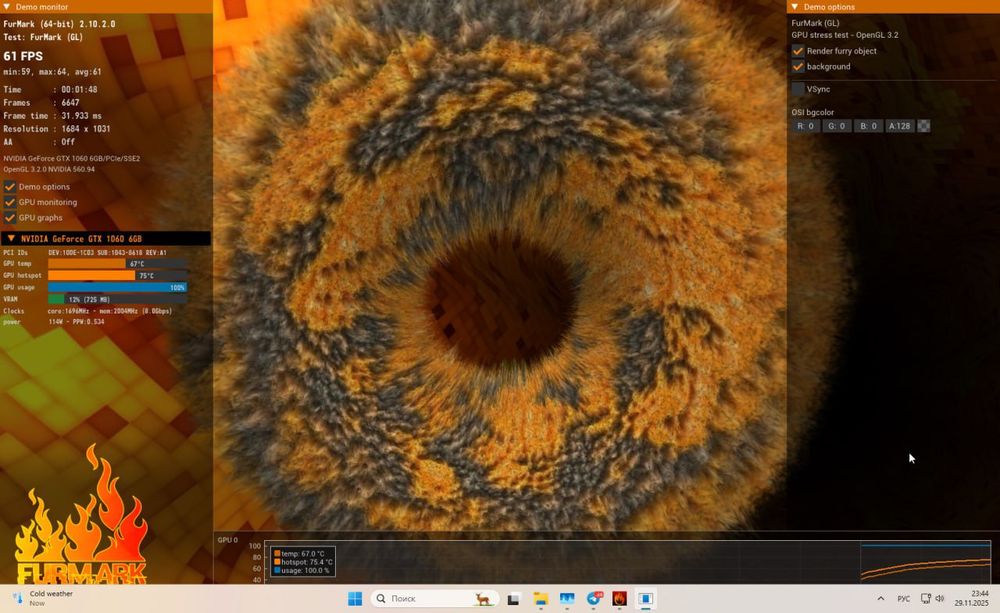
Task: Open the Cold weather widget
Action: 43,598
